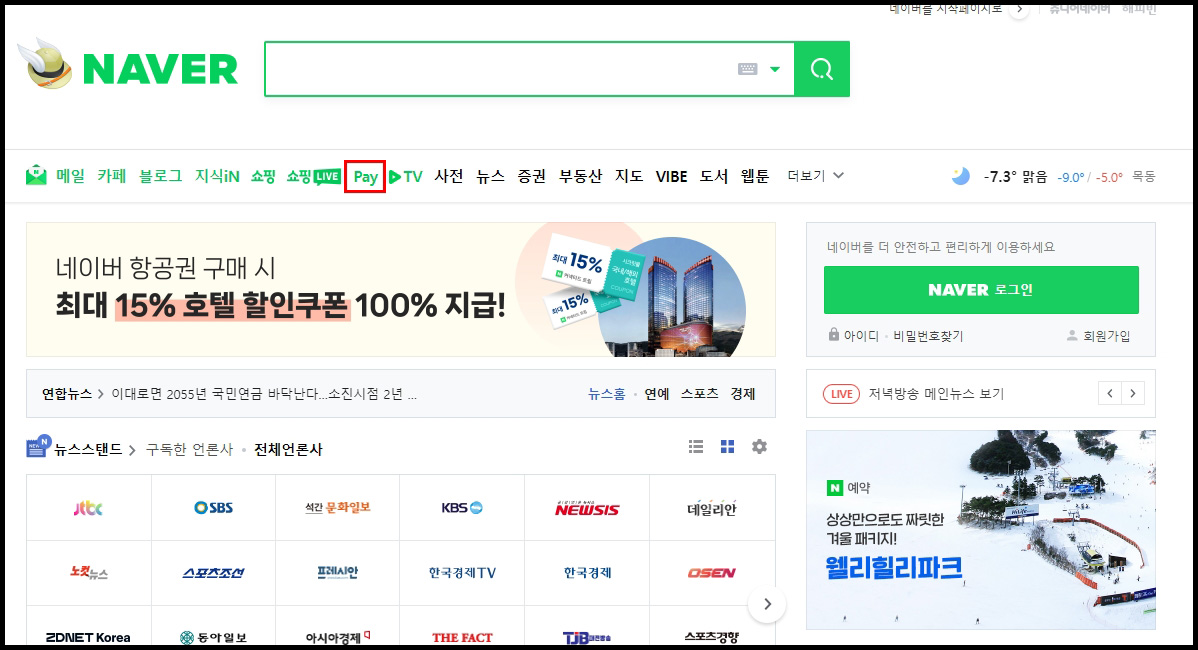Open 블로그 in the service menu
Screen dimensions: 1198x650
[x=160, y=176]
